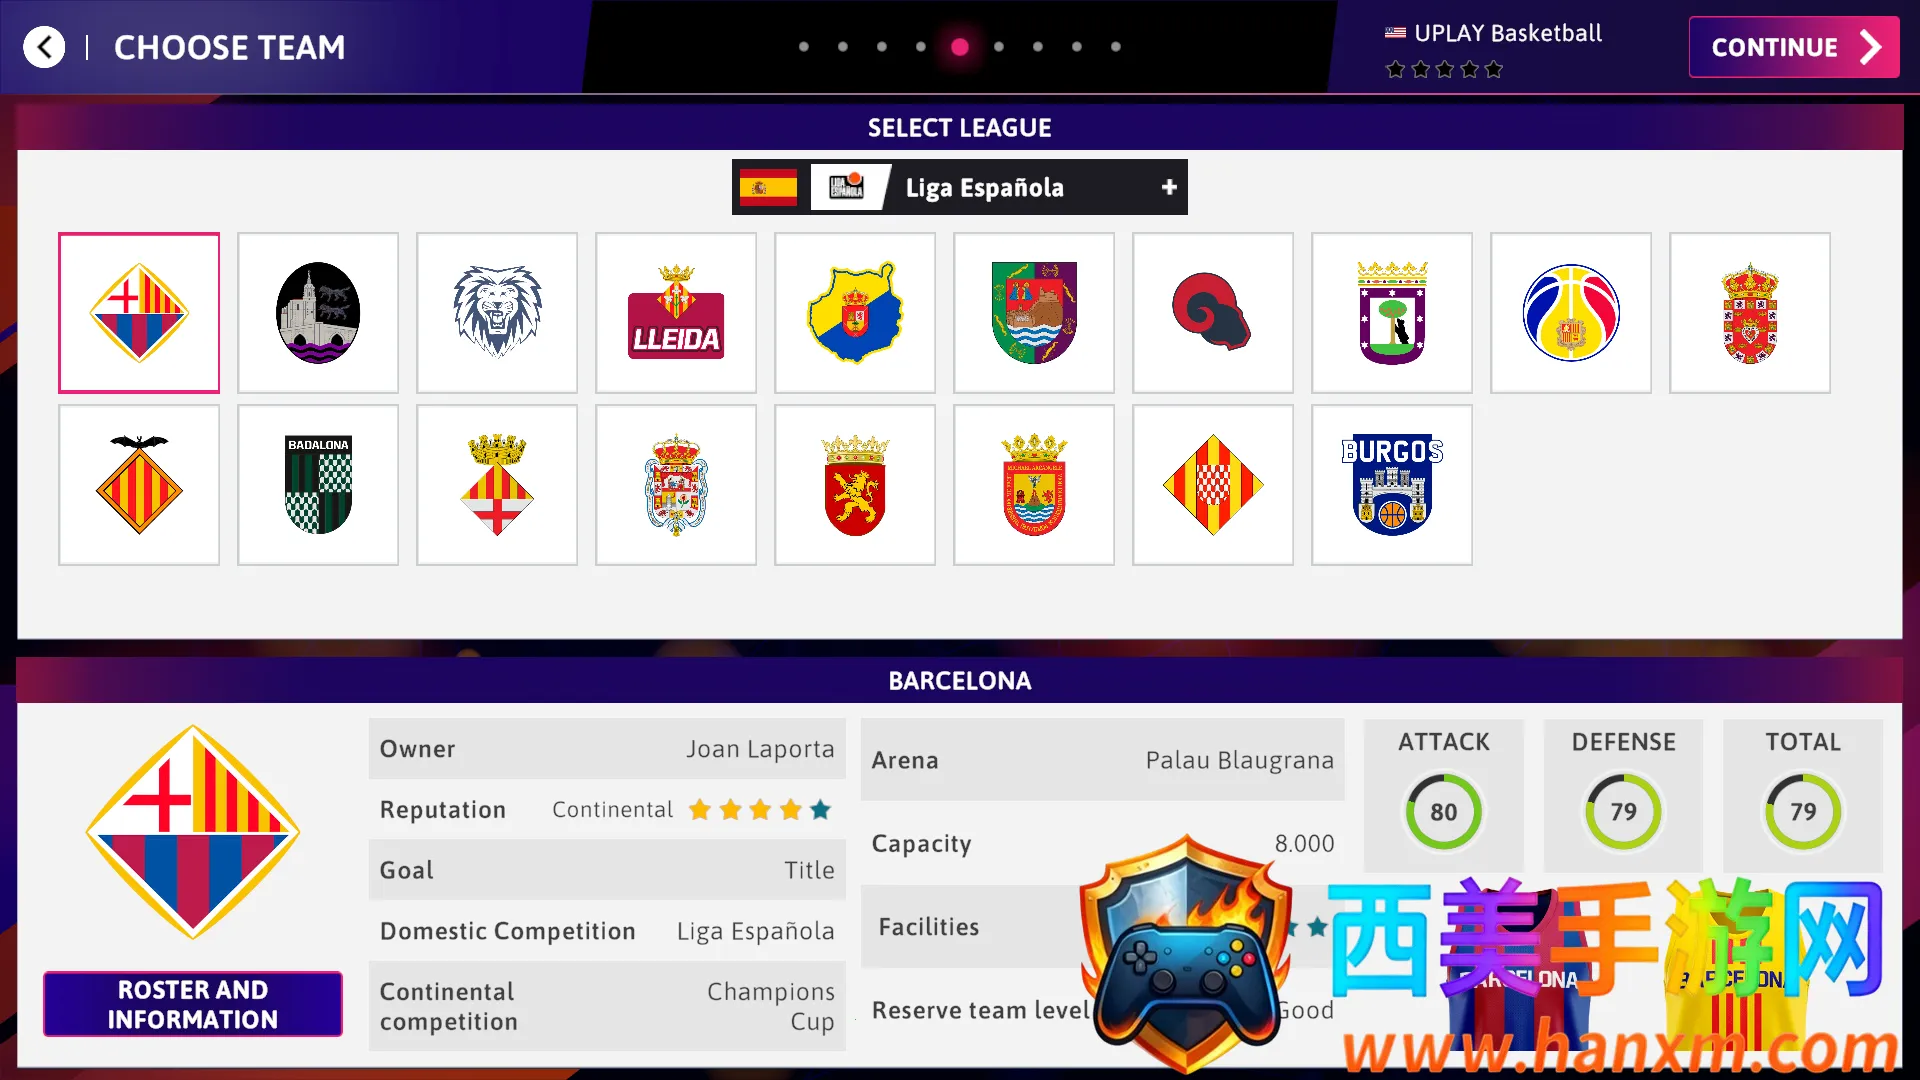Select the basketball-shaped blue and yellow logo

pos(1571,313)
